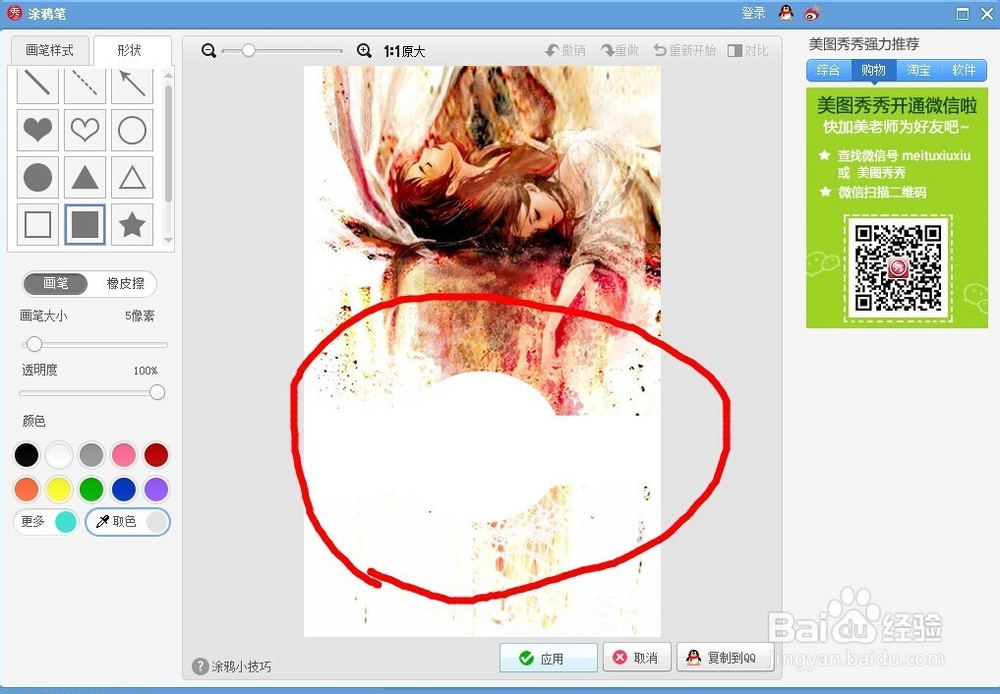Pick the dark red color swatch
1000x694 pixels.
[x=156, y=455]
